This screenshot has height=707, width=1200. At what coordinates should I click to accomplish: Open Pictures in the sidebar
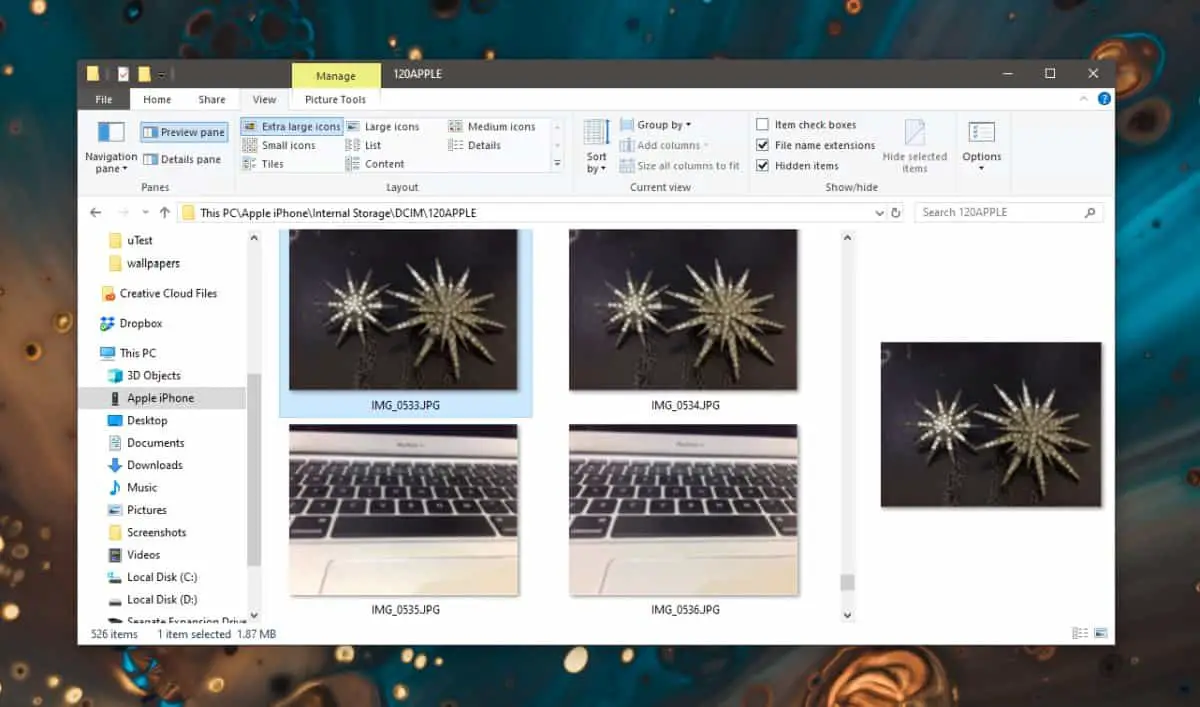coord(137,510)
